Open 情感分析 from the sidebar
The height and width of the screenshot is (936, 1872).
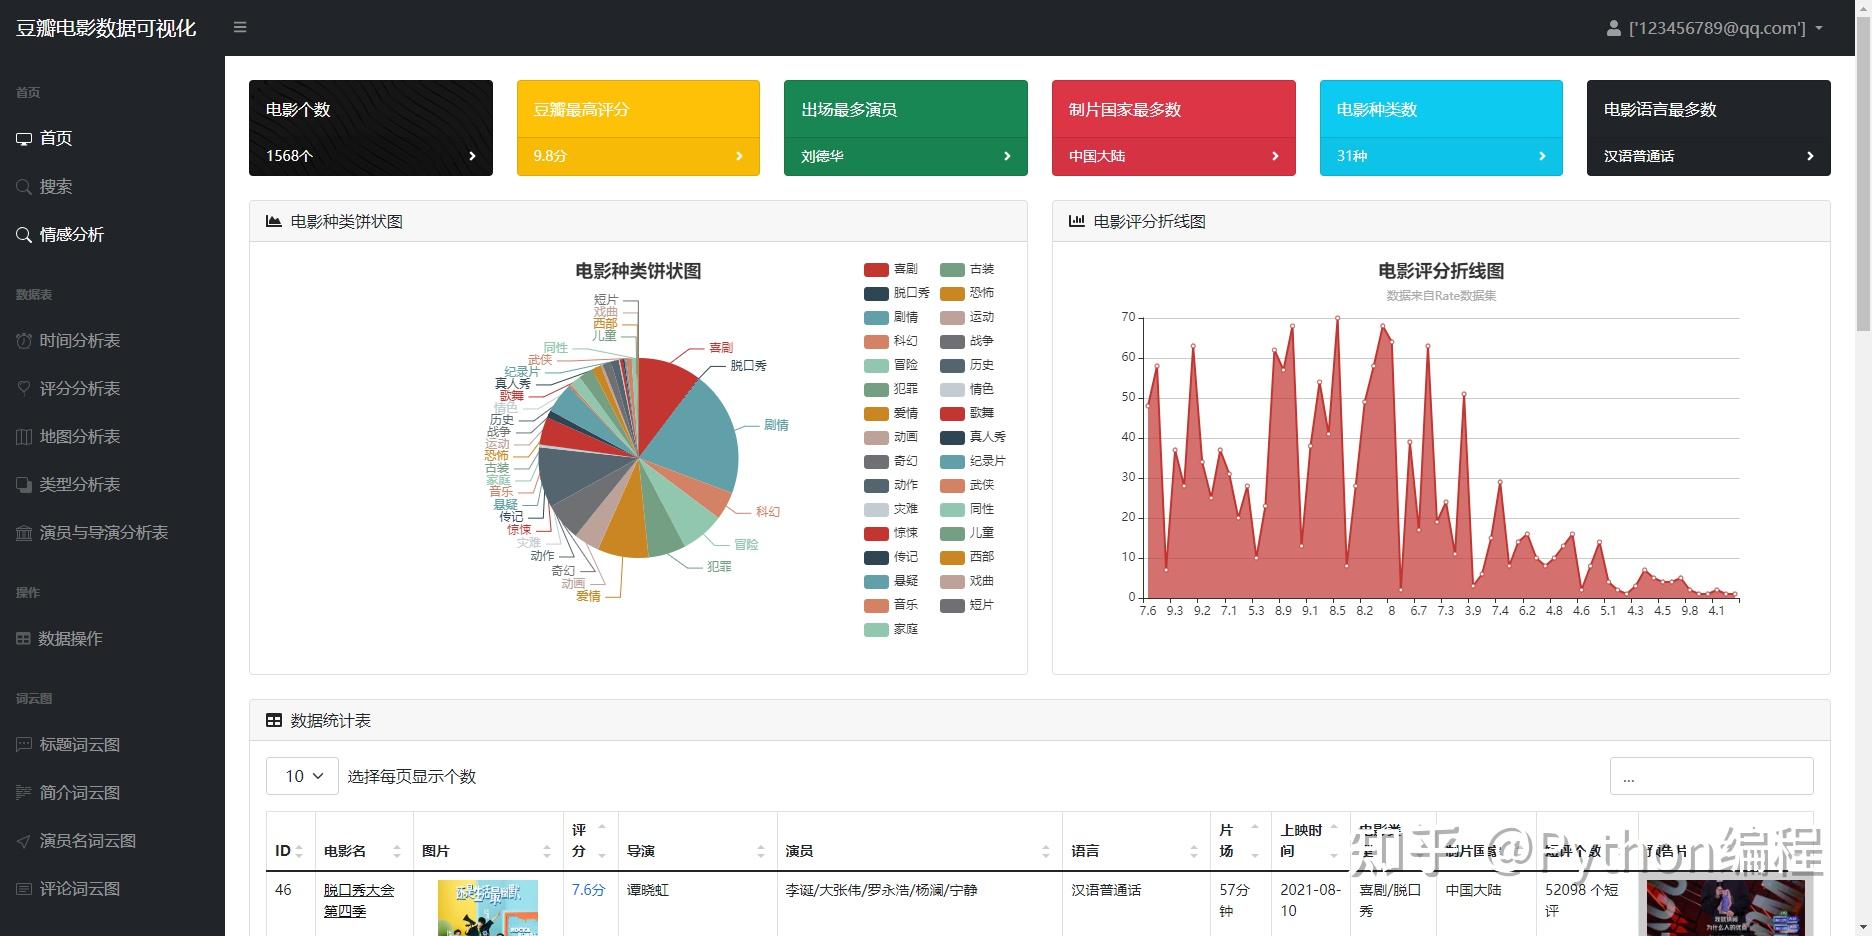point(71,234)
